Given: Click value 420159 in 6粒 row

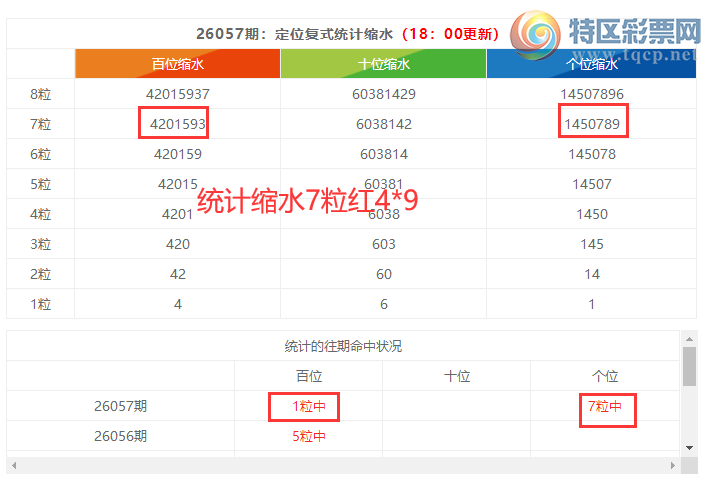Looking at the screenshot, I should (x=178, y=154).
